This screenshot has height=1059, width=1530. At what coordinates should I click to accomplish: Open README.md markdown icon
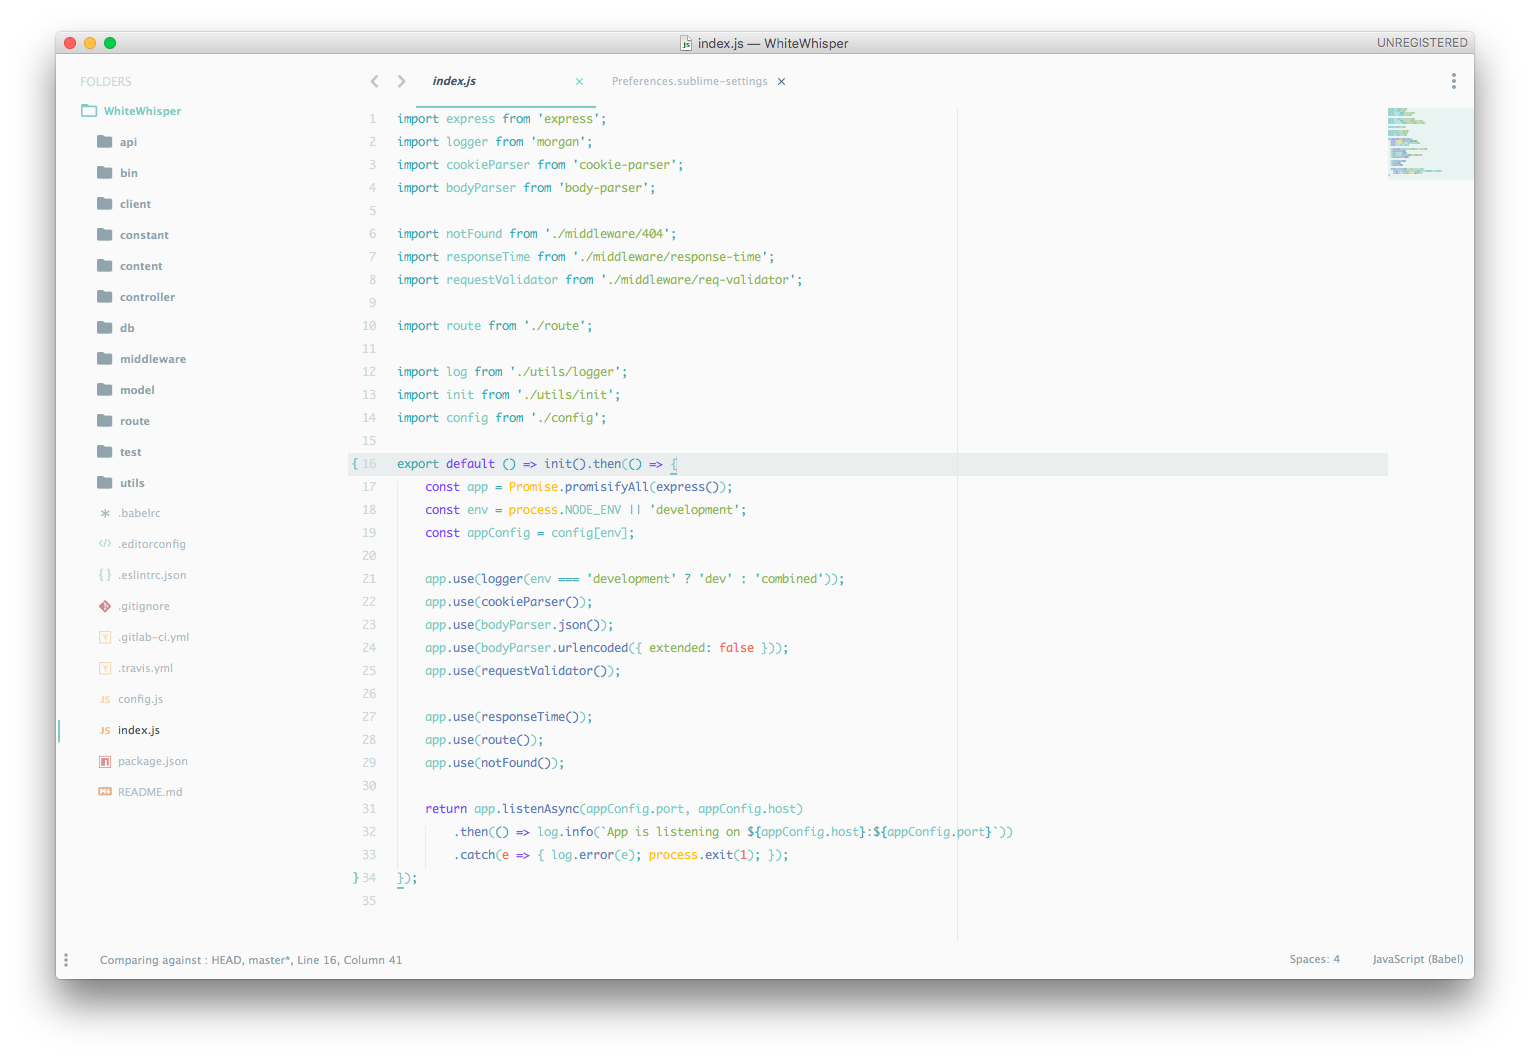[105, 792]
